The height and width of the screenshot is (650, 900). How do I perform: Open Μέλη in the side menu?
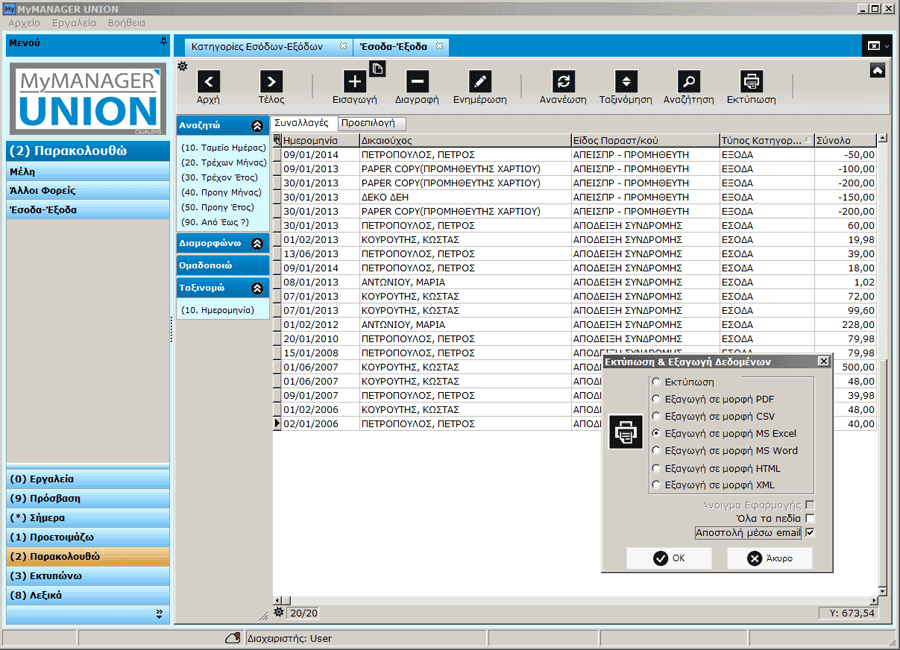(x=88, y=172)
